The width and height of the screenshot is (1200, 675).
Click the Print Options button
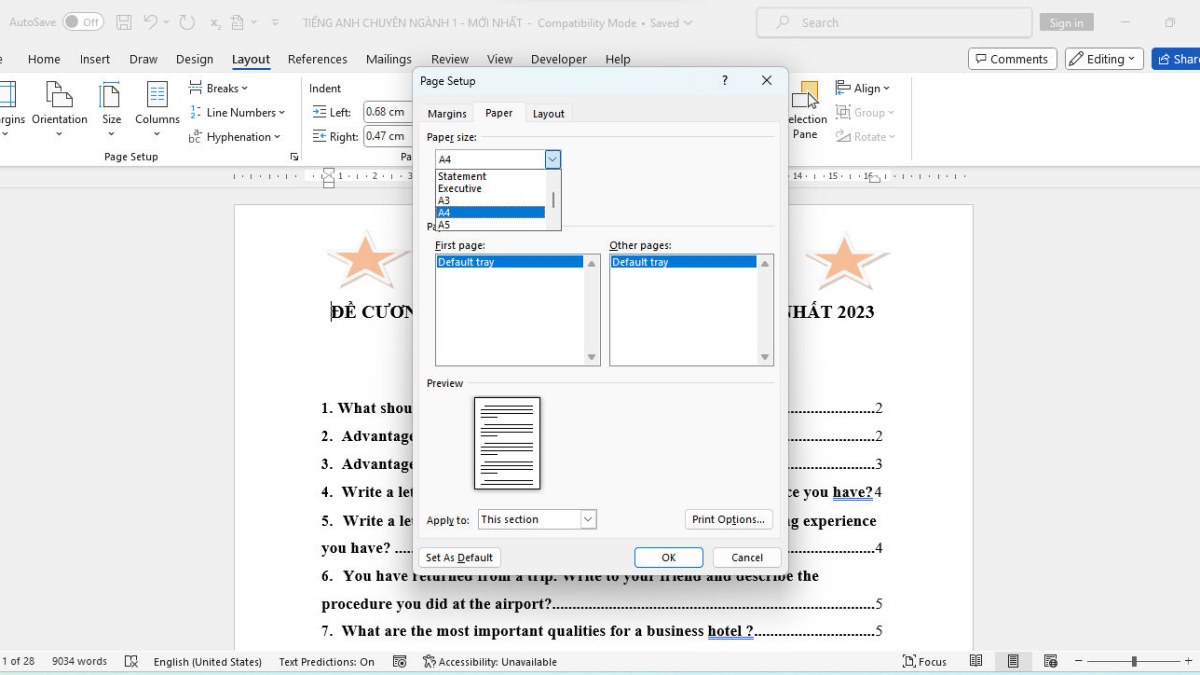coord(728,519)
